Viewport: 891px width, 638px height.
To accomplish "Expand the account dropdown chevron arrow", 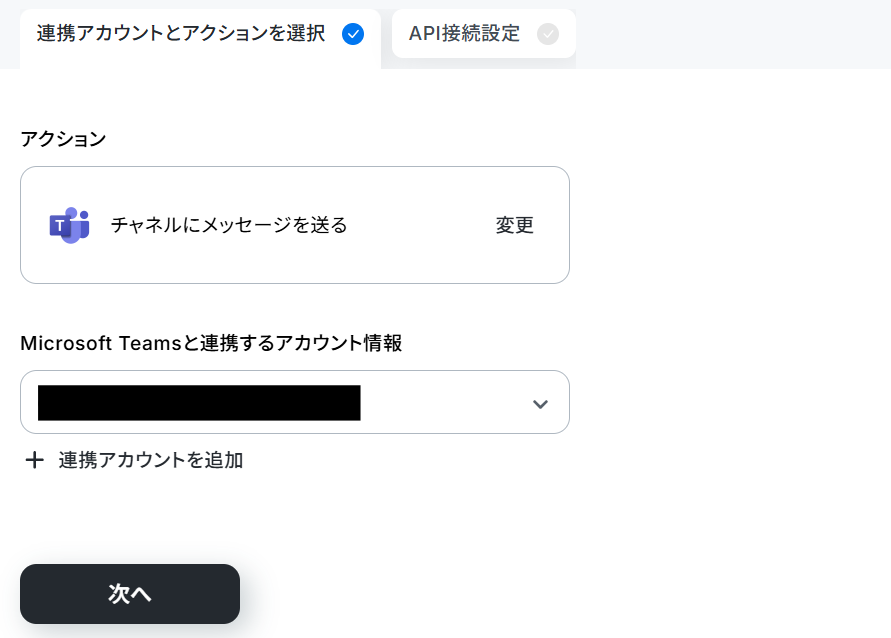I will coord(540,404).
